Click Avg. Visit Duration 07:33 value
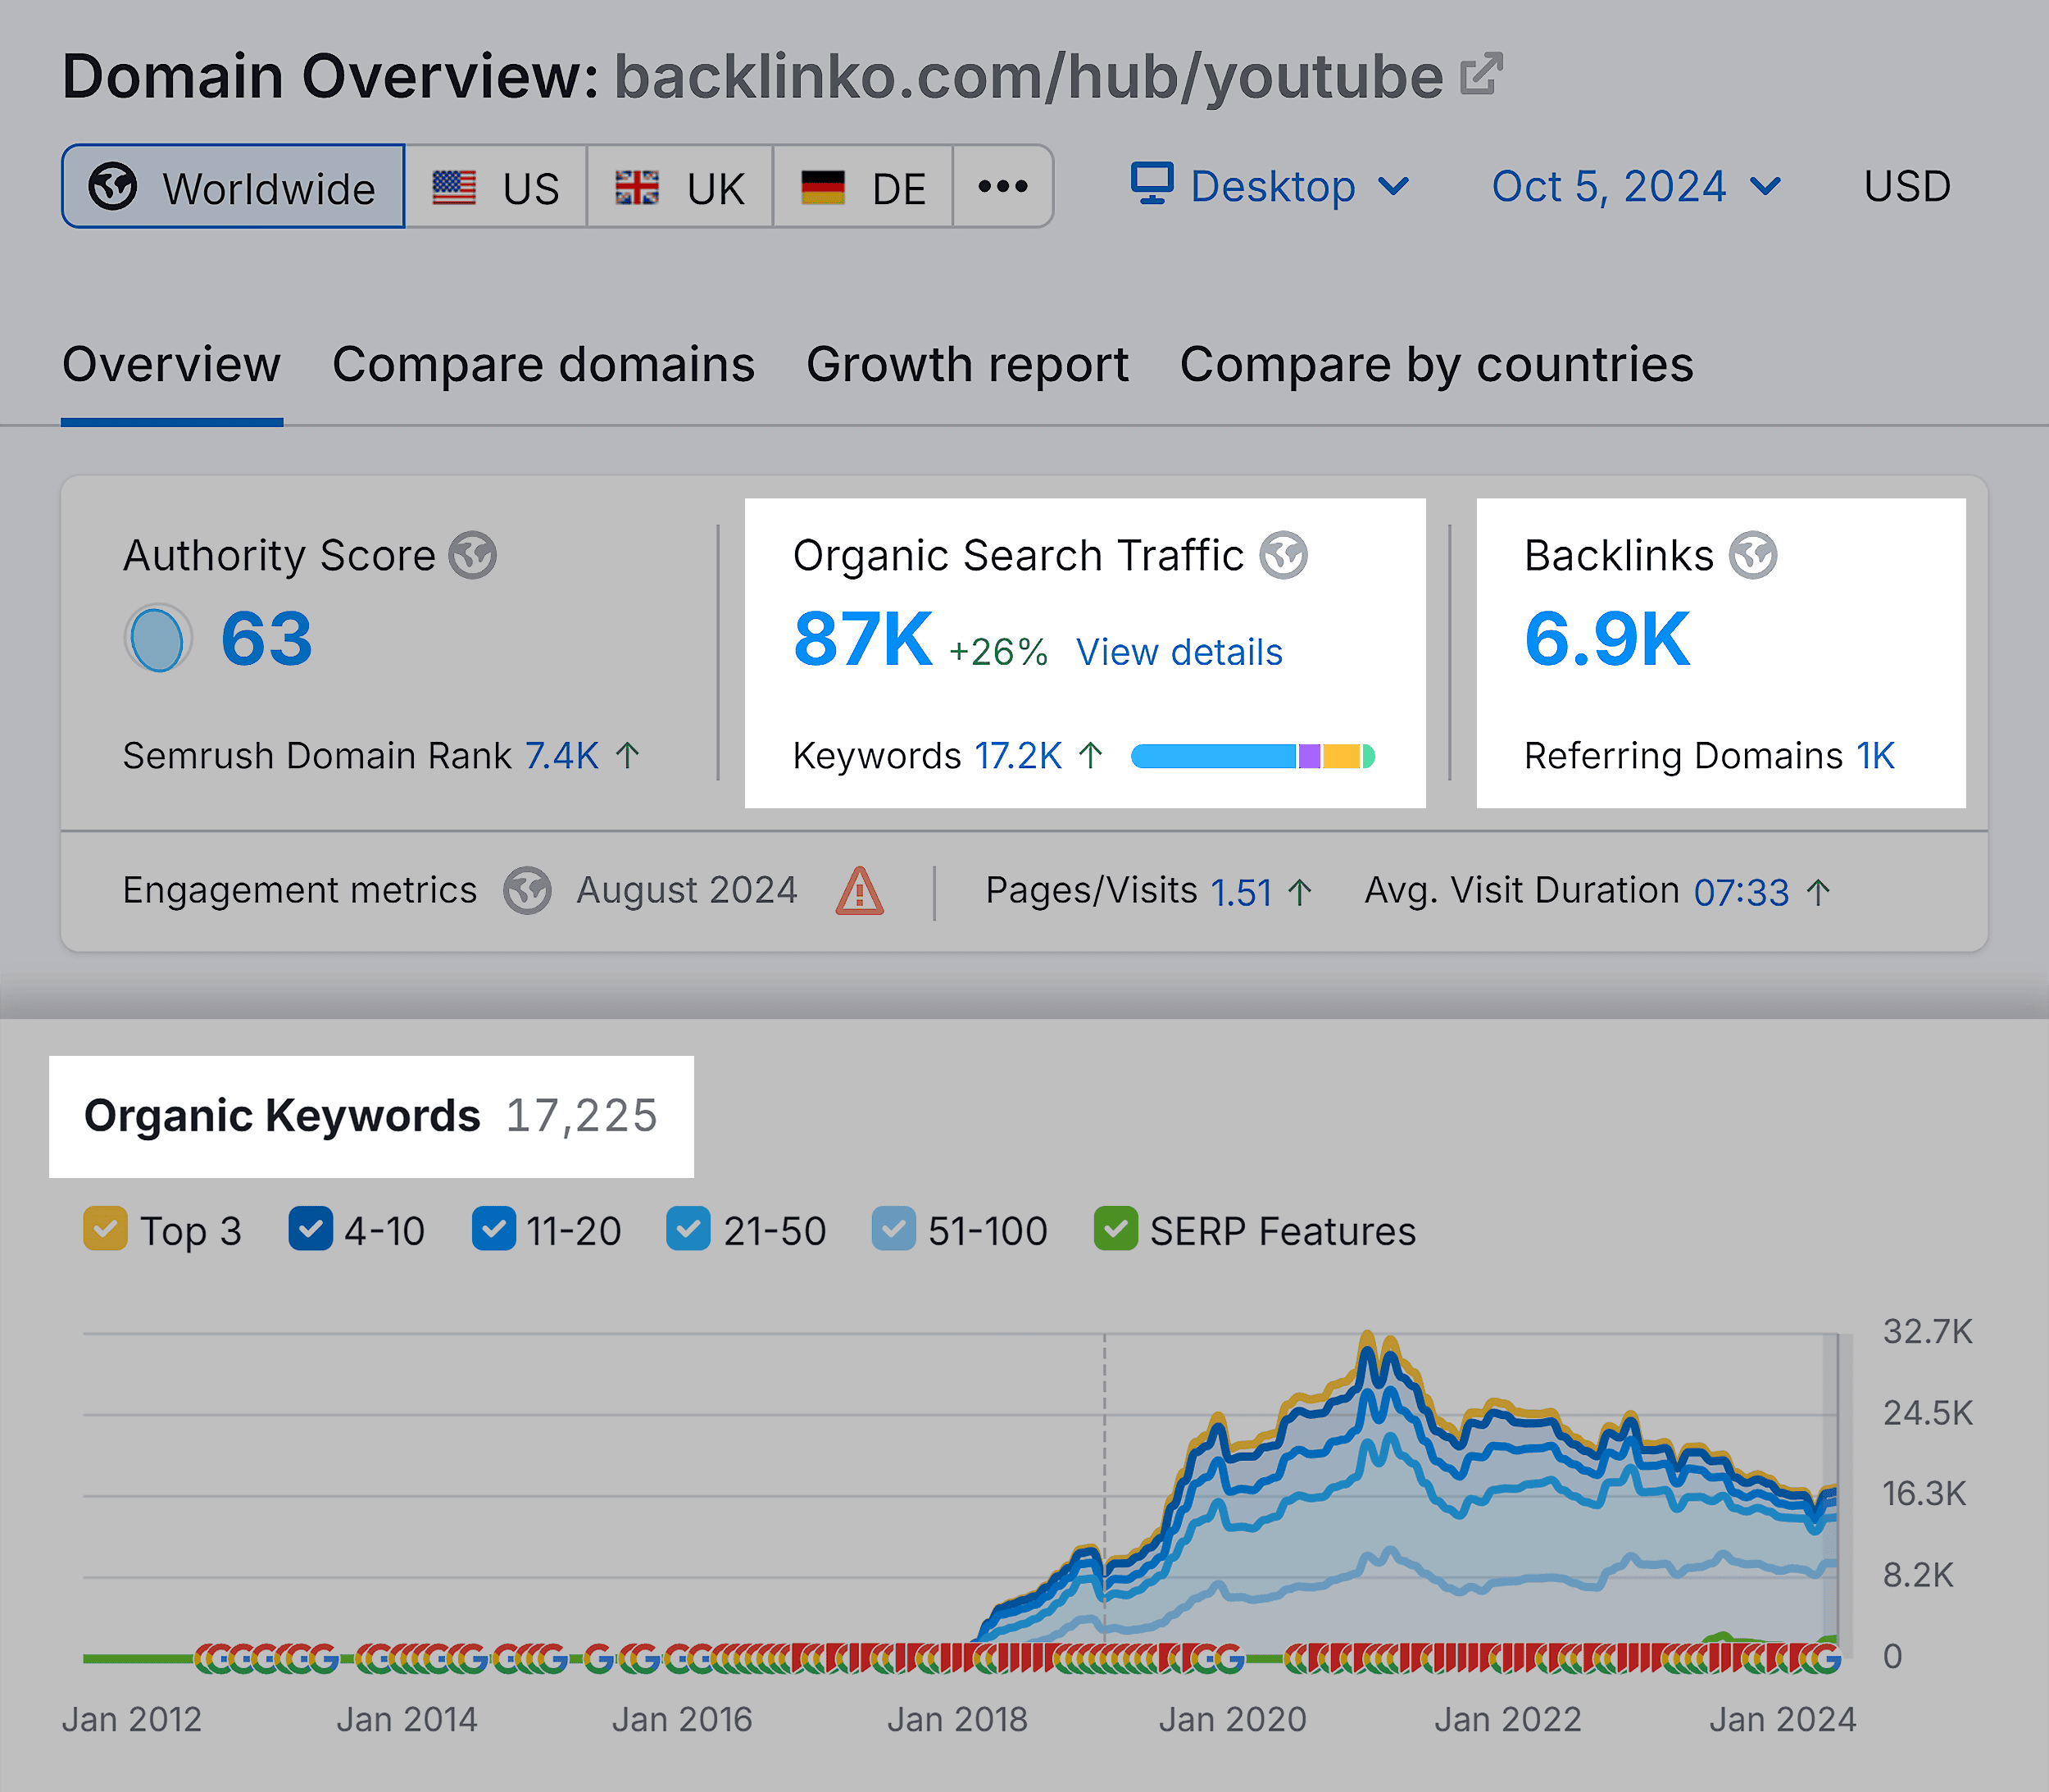The image size is (2049, 1792). (x=1741, y=891)
